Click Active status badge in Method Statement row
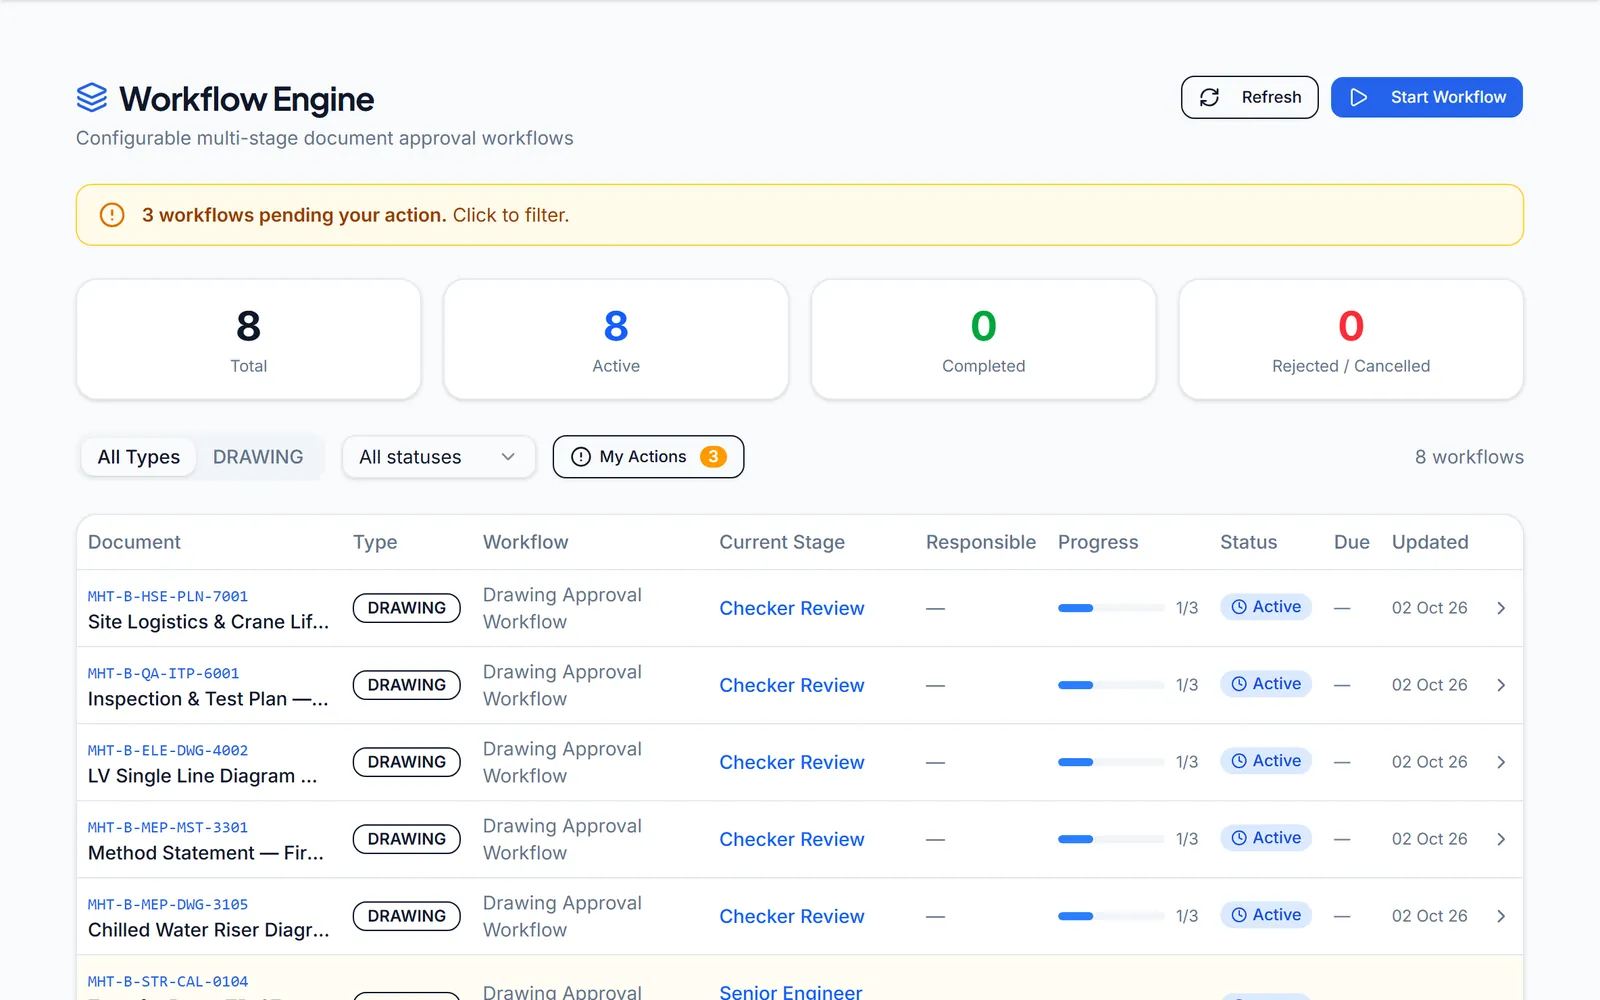The image size is (1600, 1000). [1266, 838]
